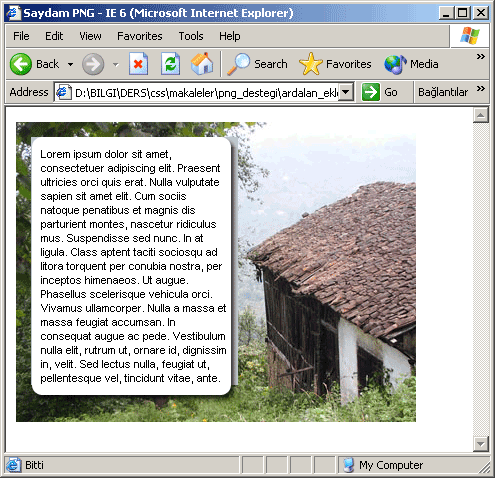Viewport: 495px width, 478px height.
Task: Go to the Home page icon
Action: click(202, 64)
